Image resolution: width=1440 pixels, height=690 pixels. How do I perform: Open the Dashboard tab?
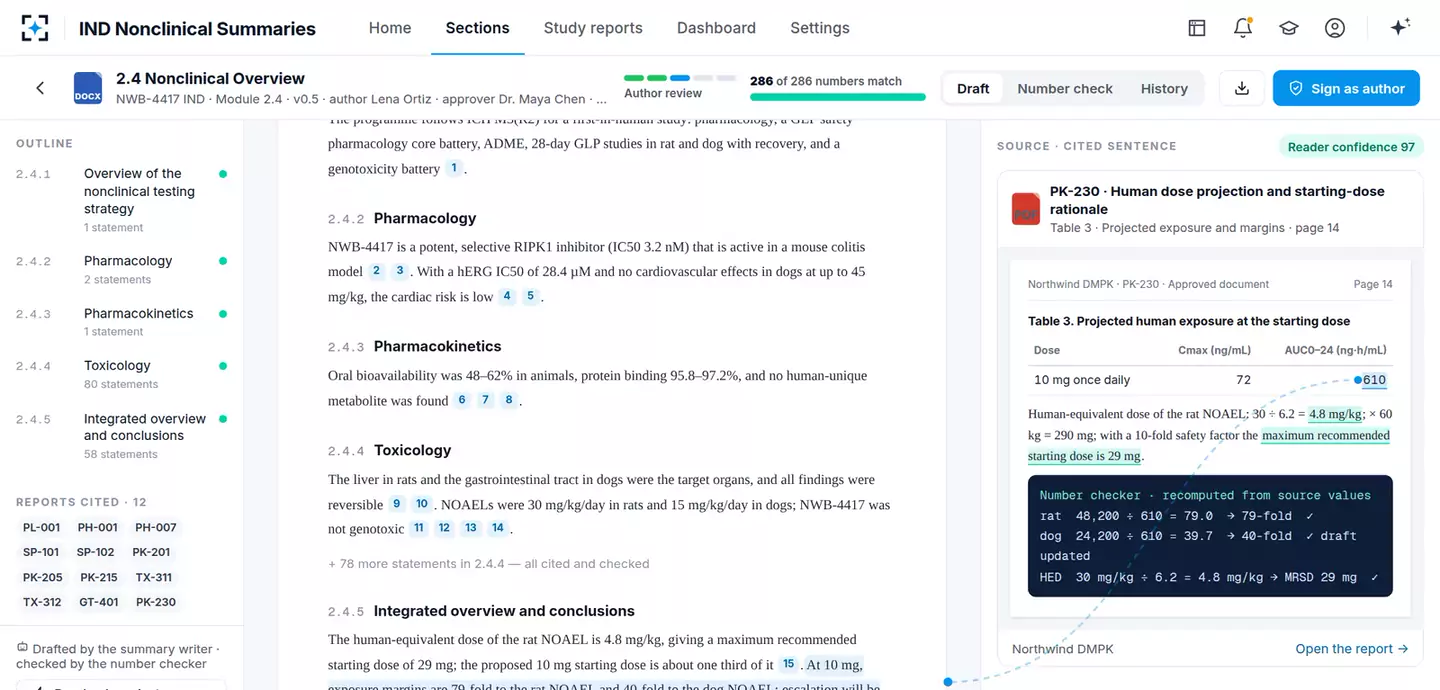(x=716, y=28)
